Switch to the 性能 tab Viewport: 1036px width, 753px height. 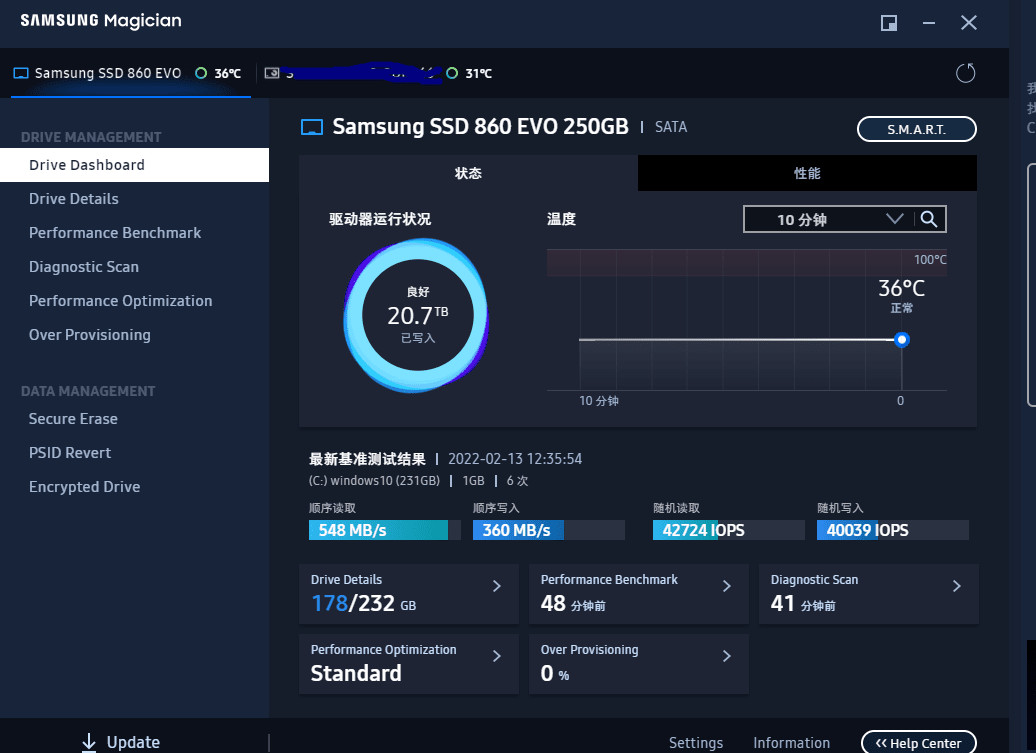pyautogui.click(x=807, y=173)
